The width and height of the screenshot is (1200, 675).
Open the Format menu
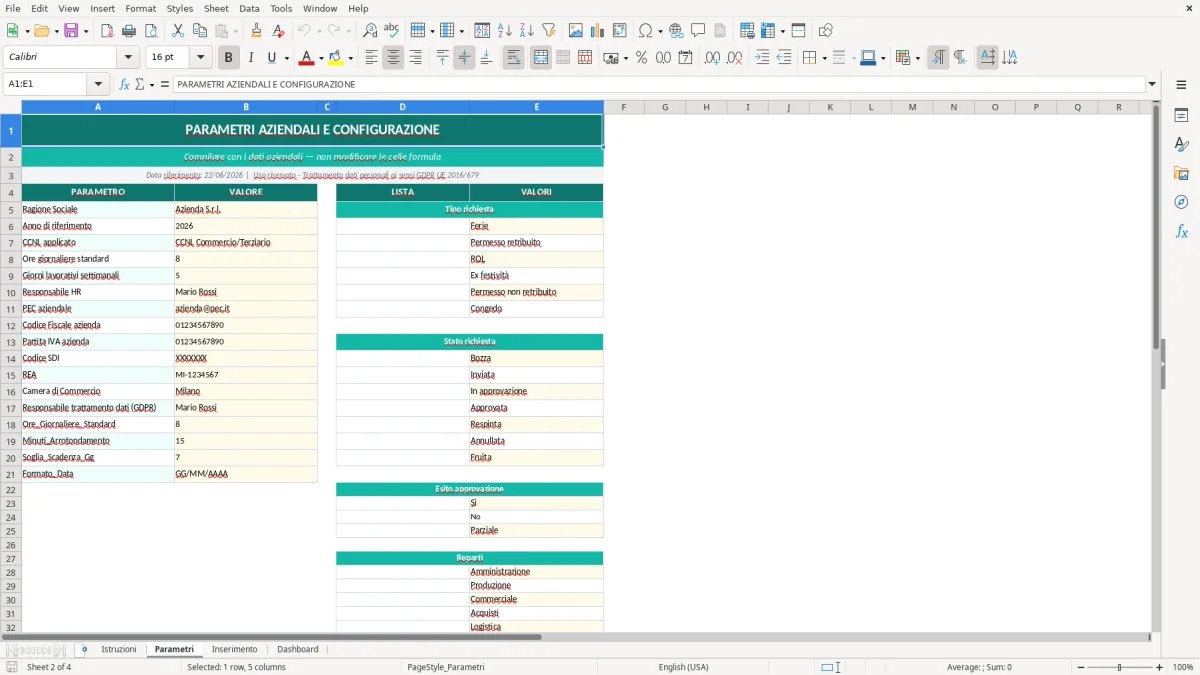(140, 8)
